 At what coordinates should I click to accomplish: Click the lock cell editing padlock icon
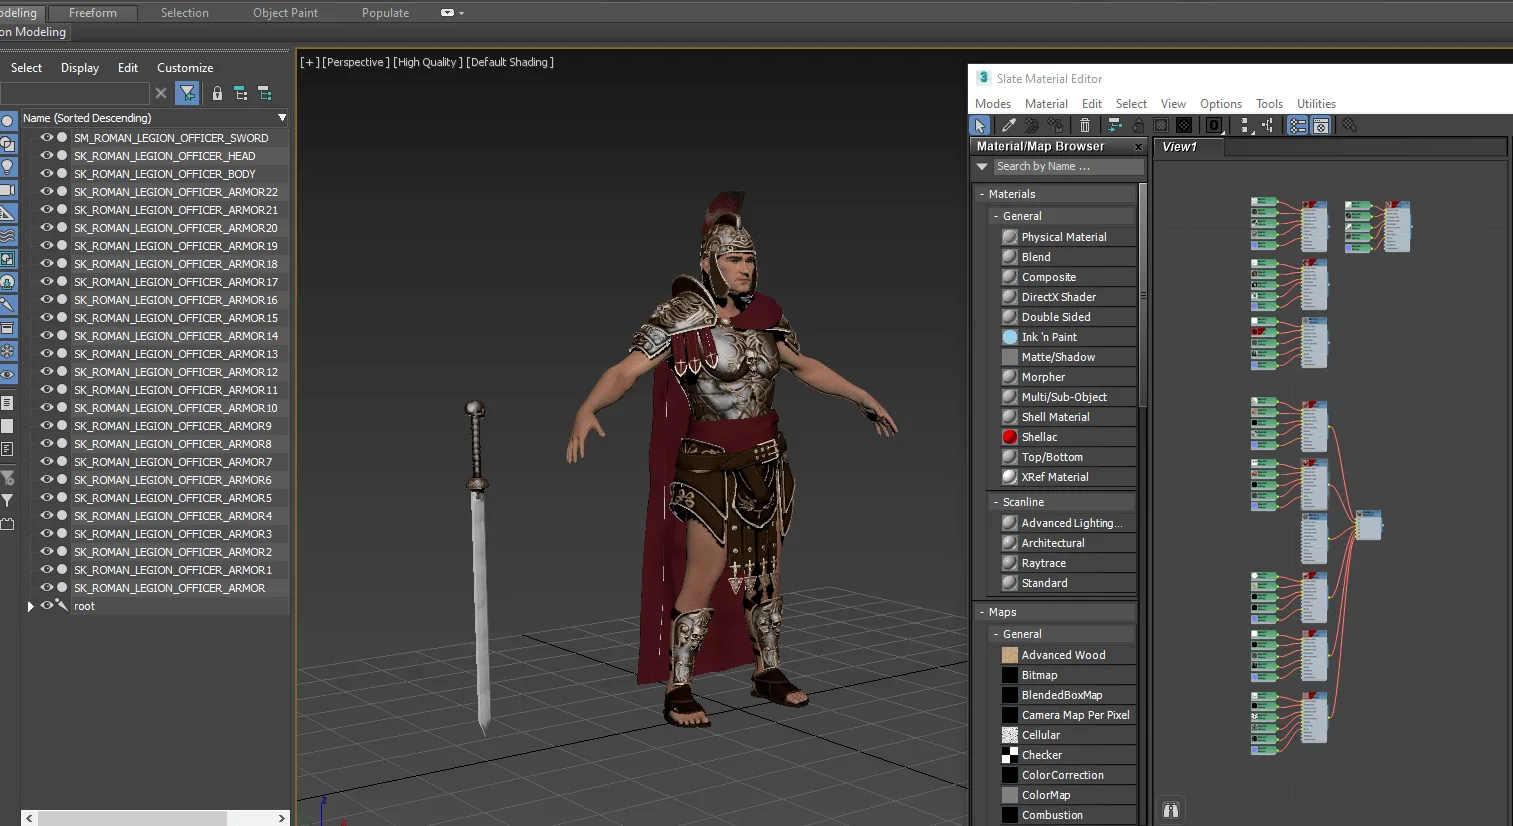[217, 93]
